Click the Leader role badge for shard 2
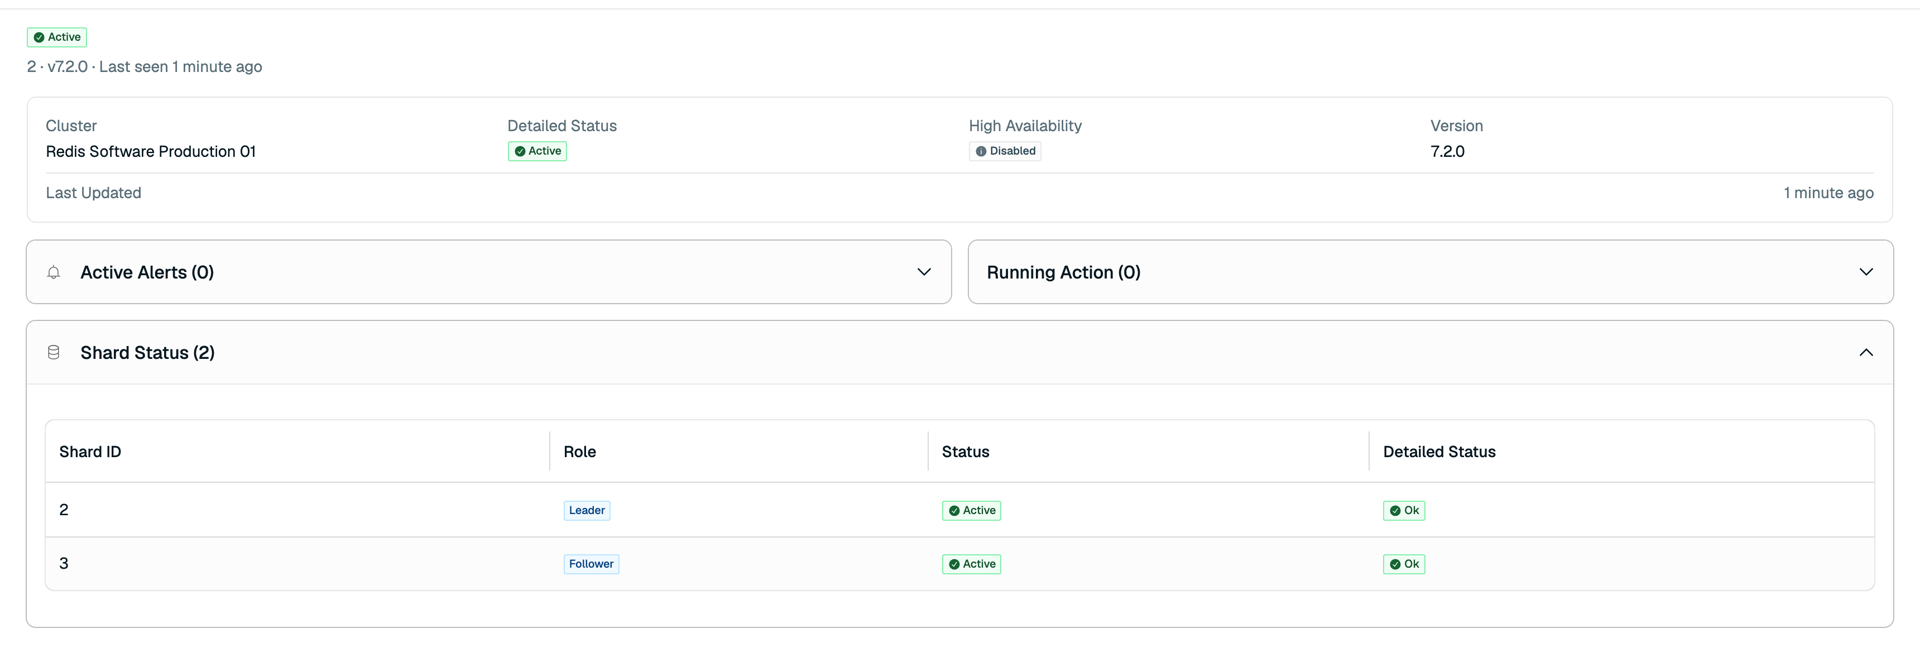1920x650 pixels. pos(587,510)
